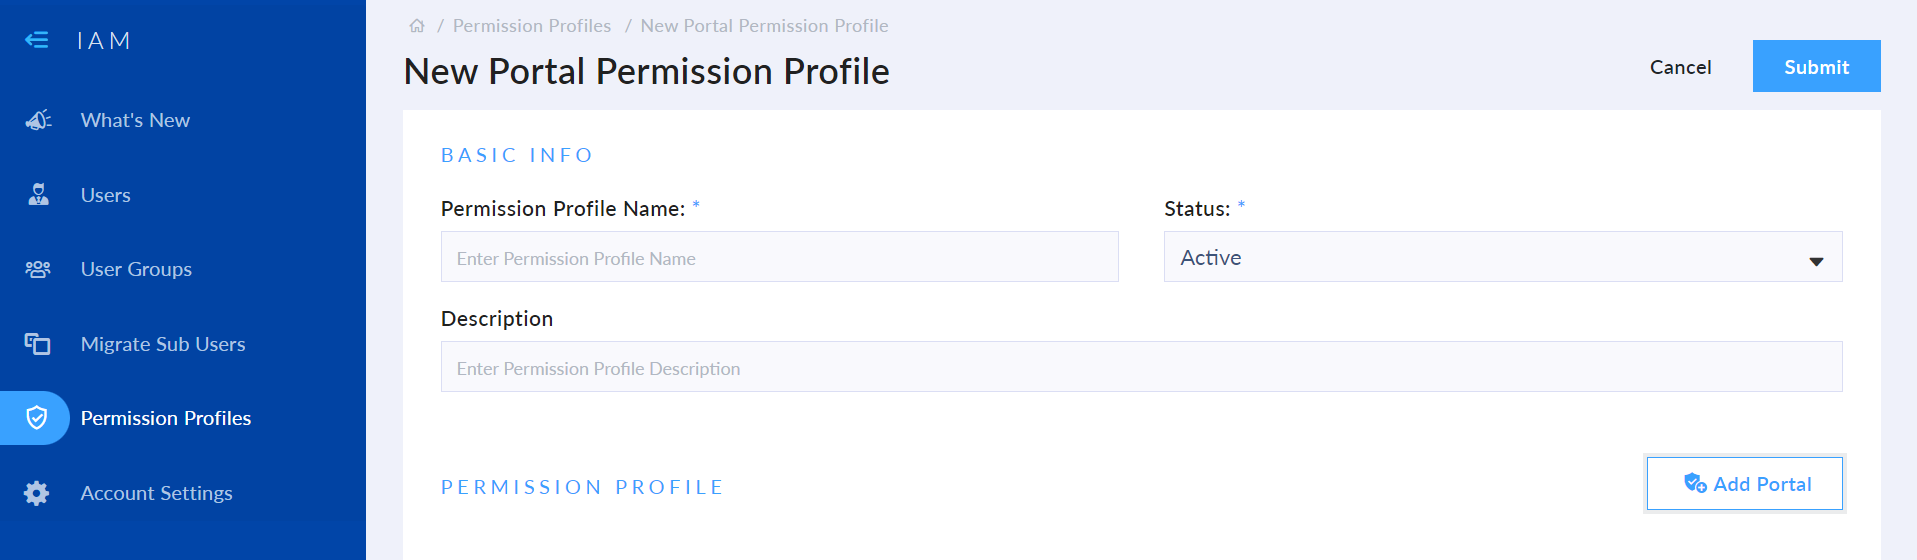Click the Cancel button
Viewport: 1917px width, 560px height.
point(1680,67)
